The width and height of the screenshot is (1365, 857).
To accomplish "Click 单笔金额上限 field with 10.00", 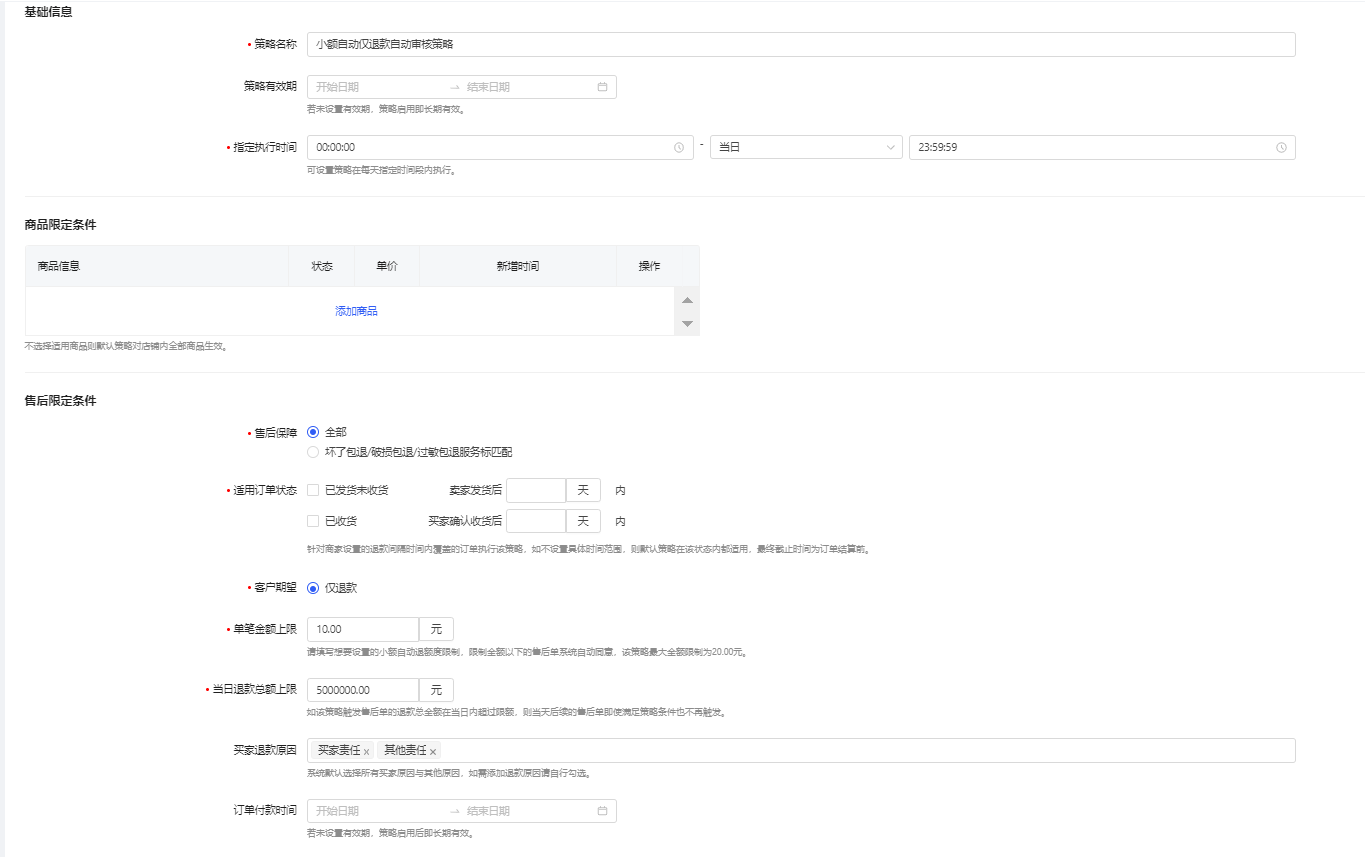I will pos(362,629).
